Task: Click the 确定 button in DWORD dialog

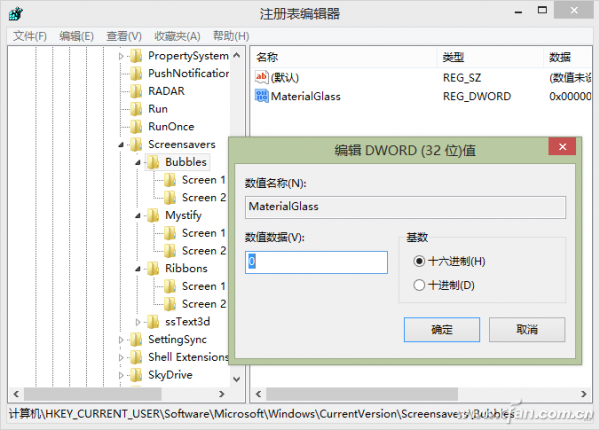Action: click(x=442, y=329)
